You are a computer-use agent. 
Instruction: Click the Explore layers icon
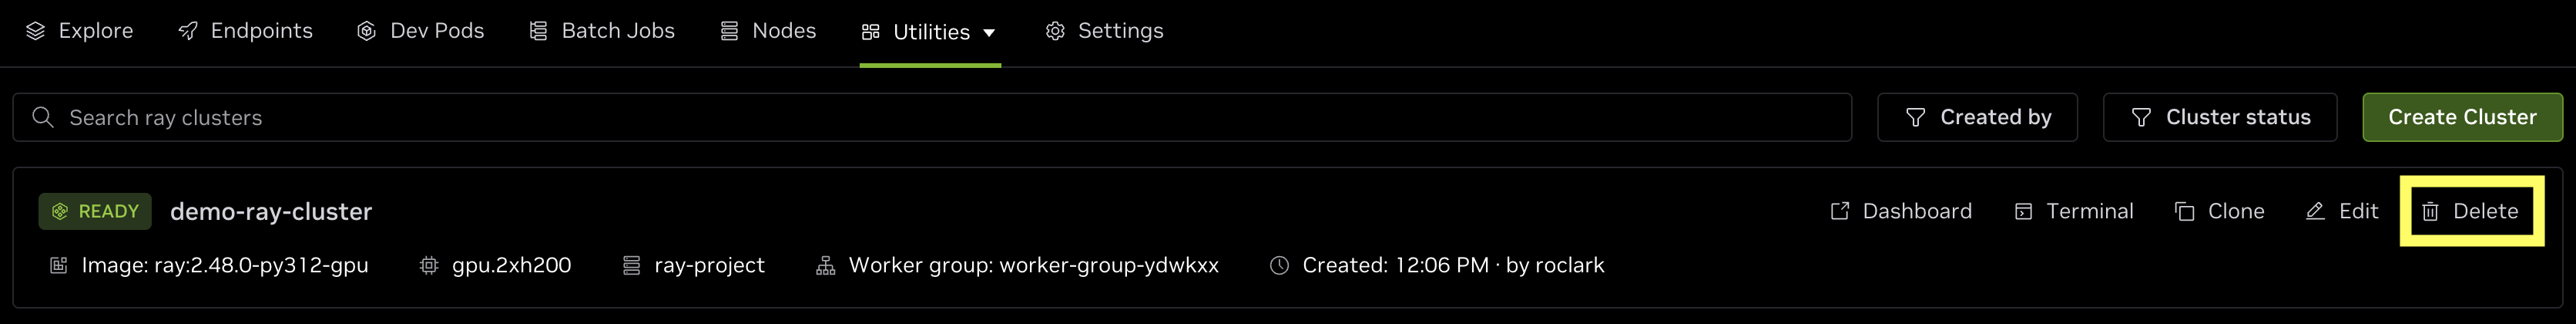(x=36, y=31)
